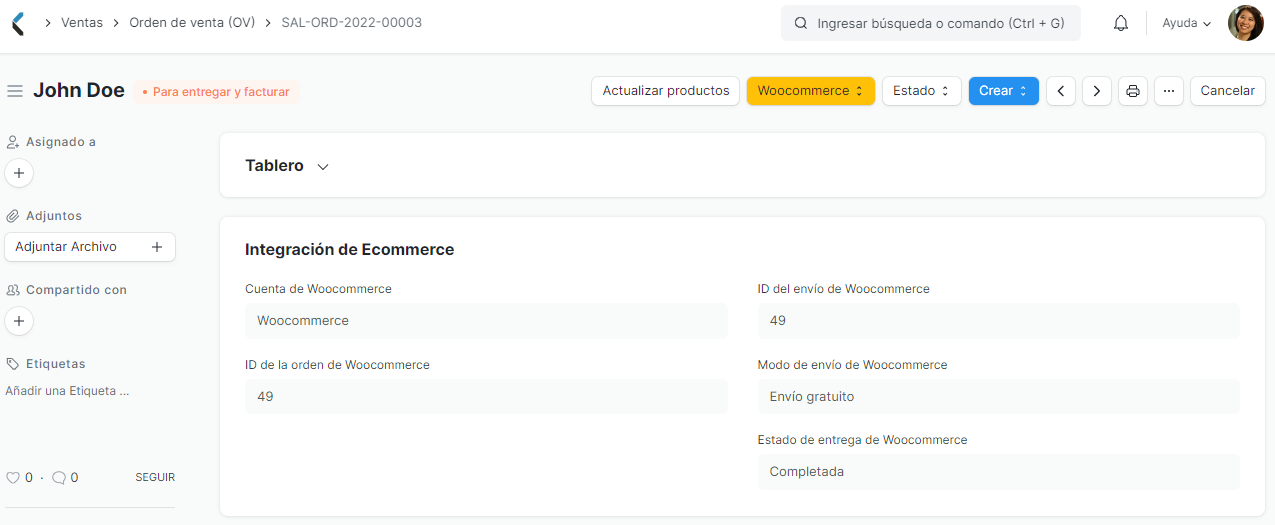
Task: Click Modo de envío field Envío gratuito
Action: point(999,397)
